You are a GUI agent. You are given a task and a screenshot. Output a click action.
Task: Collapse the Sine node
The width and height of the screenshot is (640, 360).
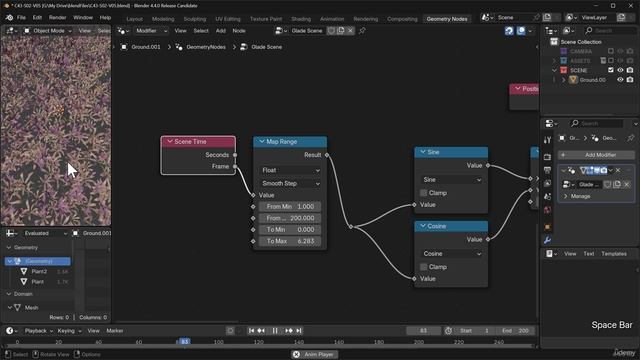coord(423,152)
